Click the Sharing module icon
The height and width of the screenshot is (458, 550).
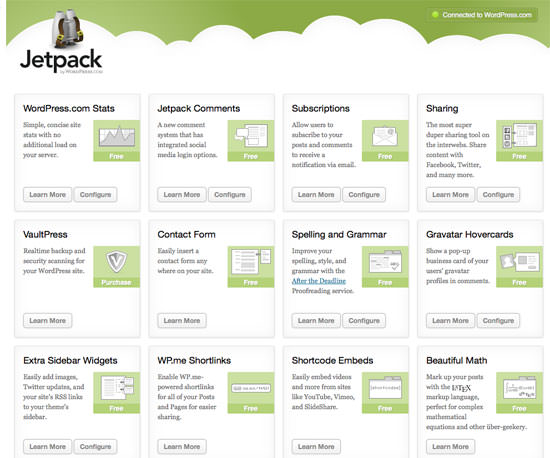point(519,136)
